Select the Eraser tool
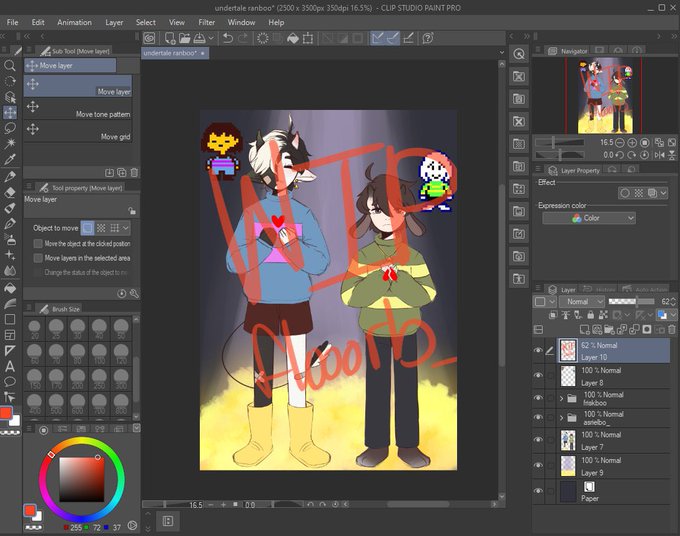 (10, 192)
